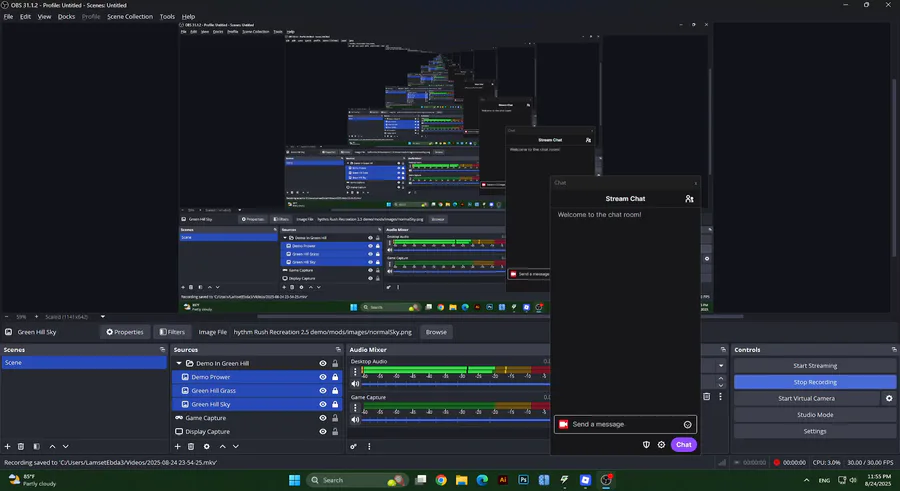
Task: Open the File menu
Action: (8, 17)
